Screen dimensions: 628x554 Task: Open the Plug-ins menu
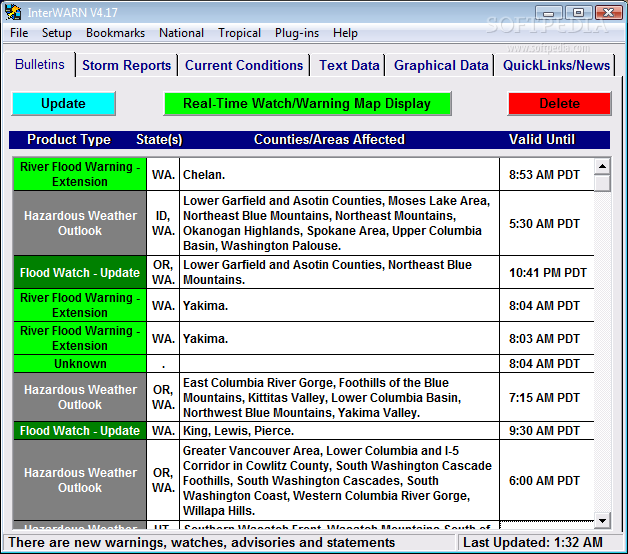coord(297,33)
